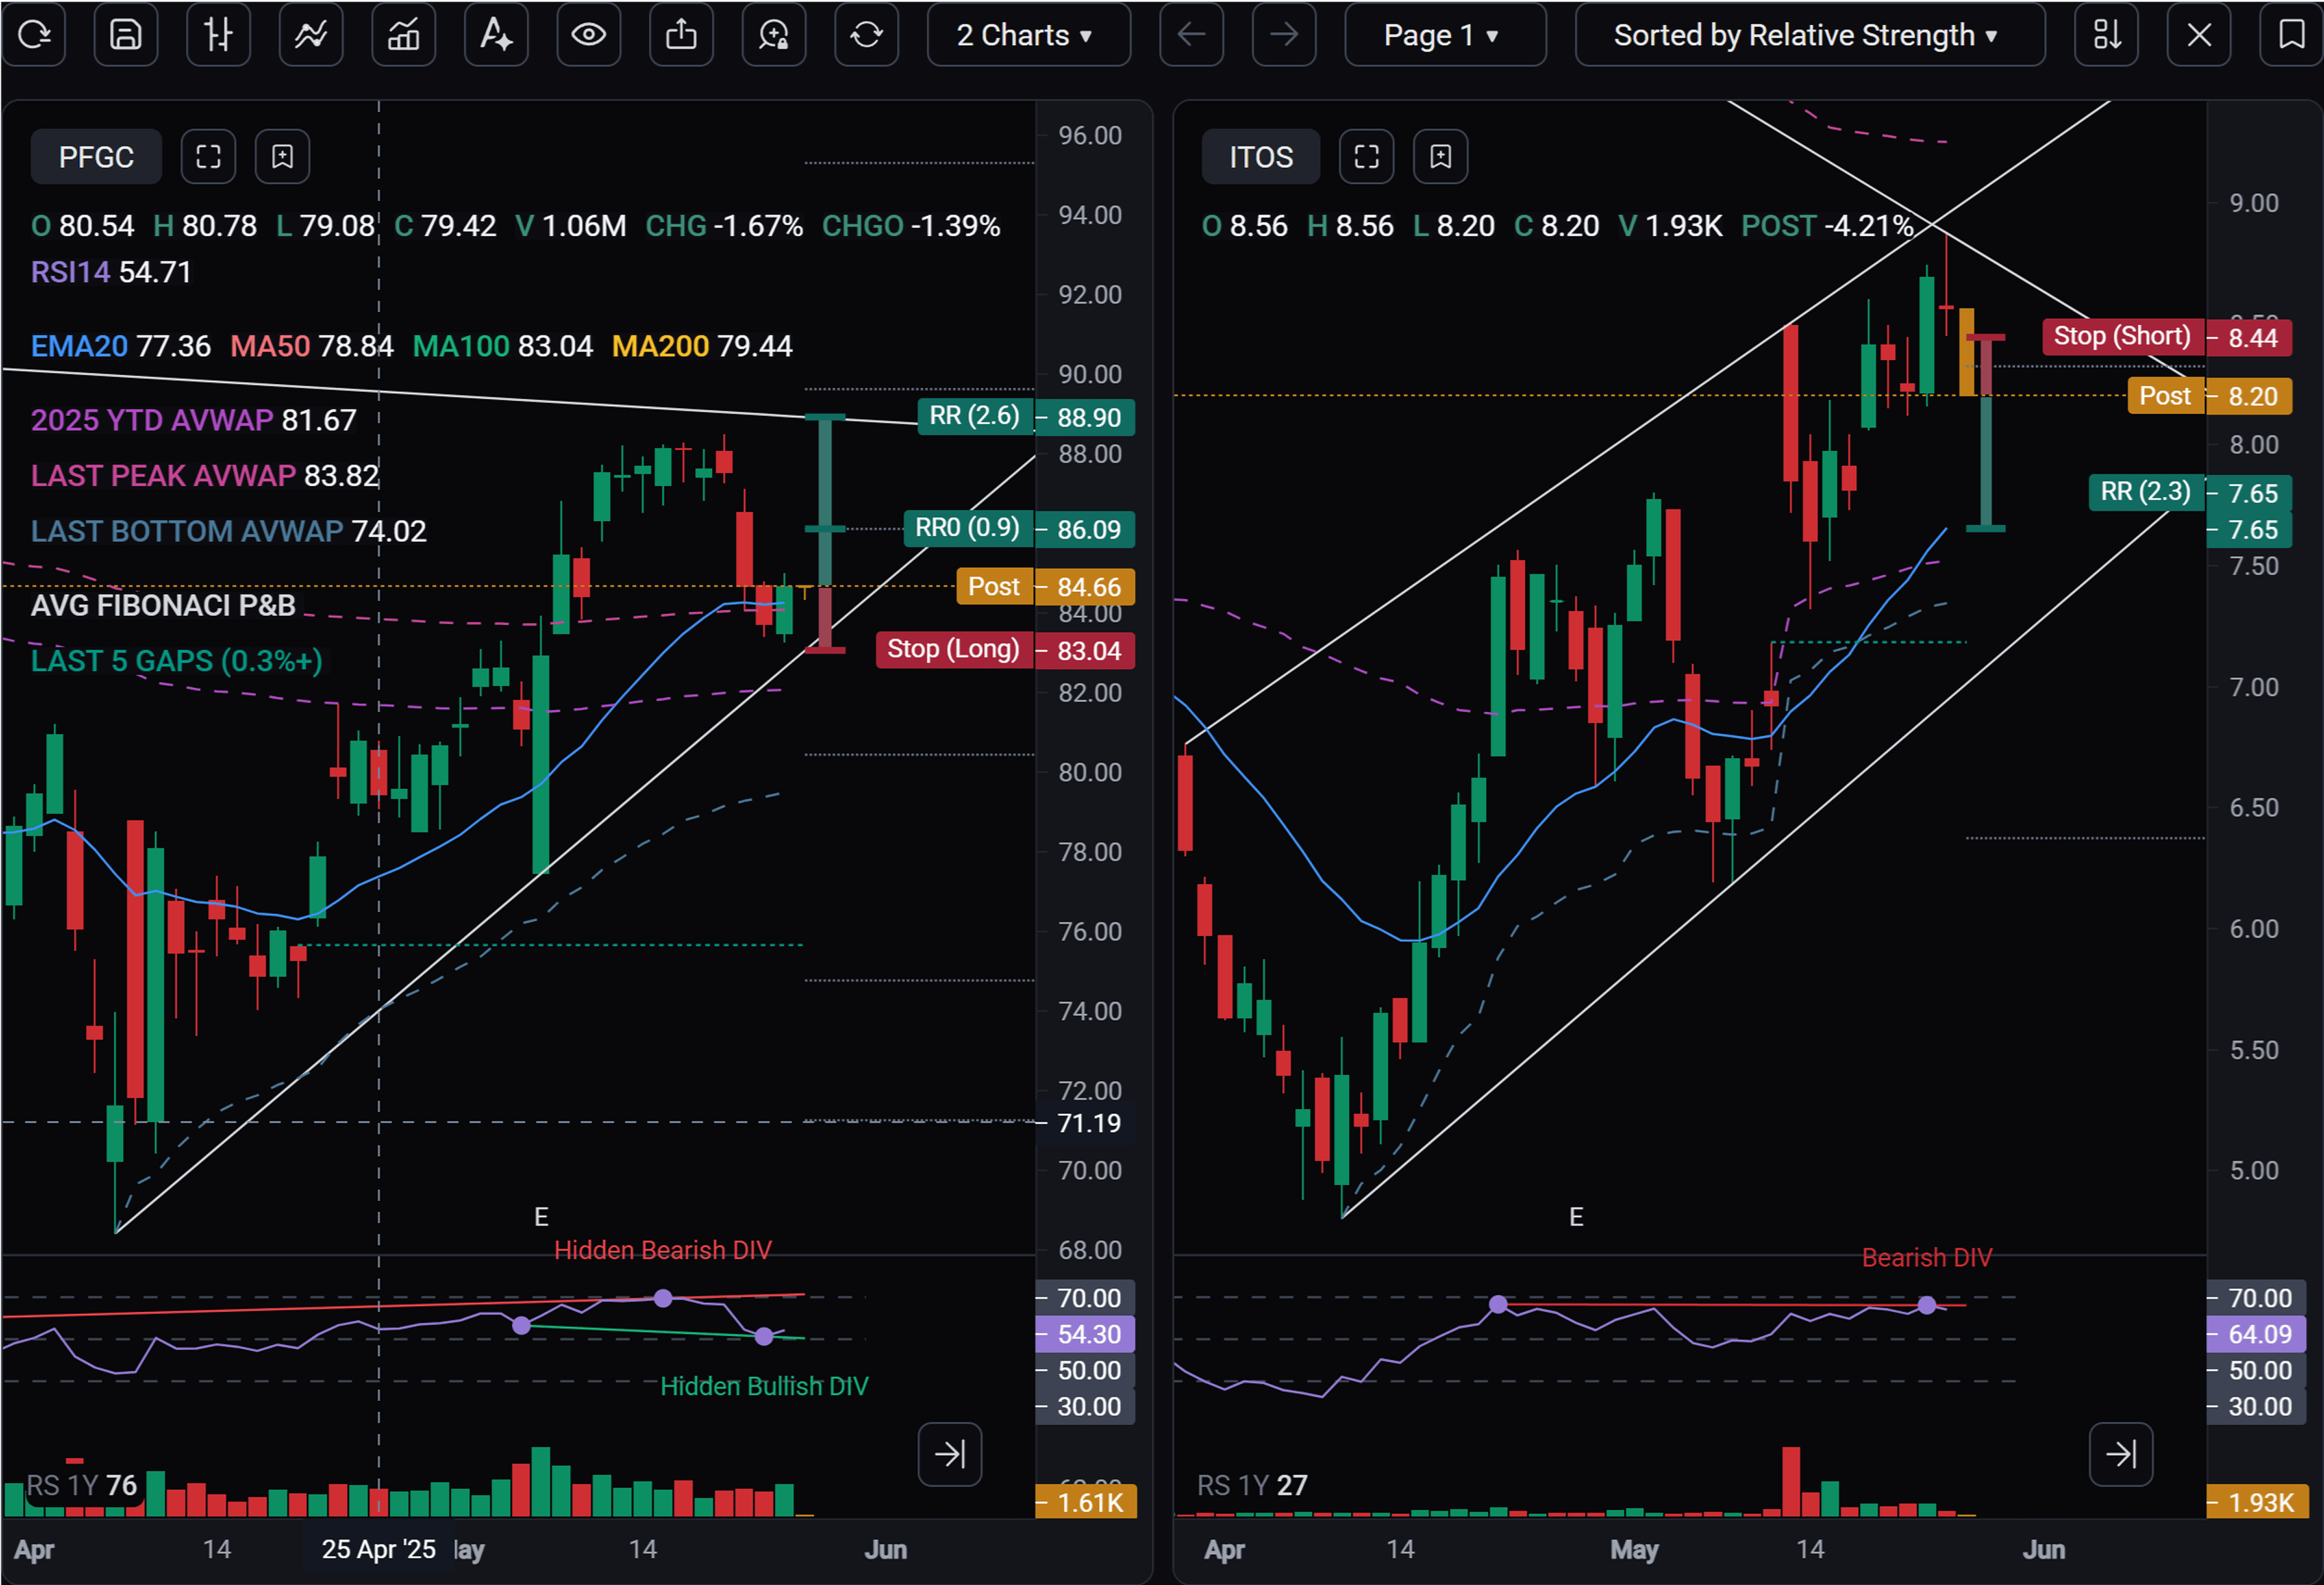Screen dimensions: 2324x1585
Task: Select the line chart drawing icon
Action: tap(311, 35)
